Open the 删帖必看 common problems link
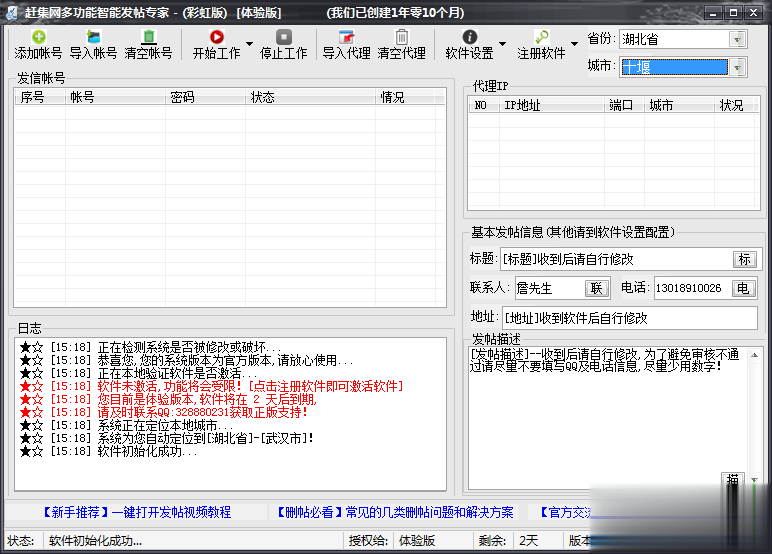This screenshot has height=554, width=772. click(395, 512)
